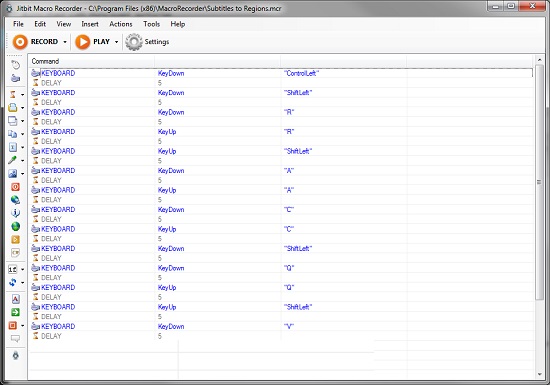Screen dimensions: 550x385
Task: Open the Tools menu
Action: click(152, 24)
